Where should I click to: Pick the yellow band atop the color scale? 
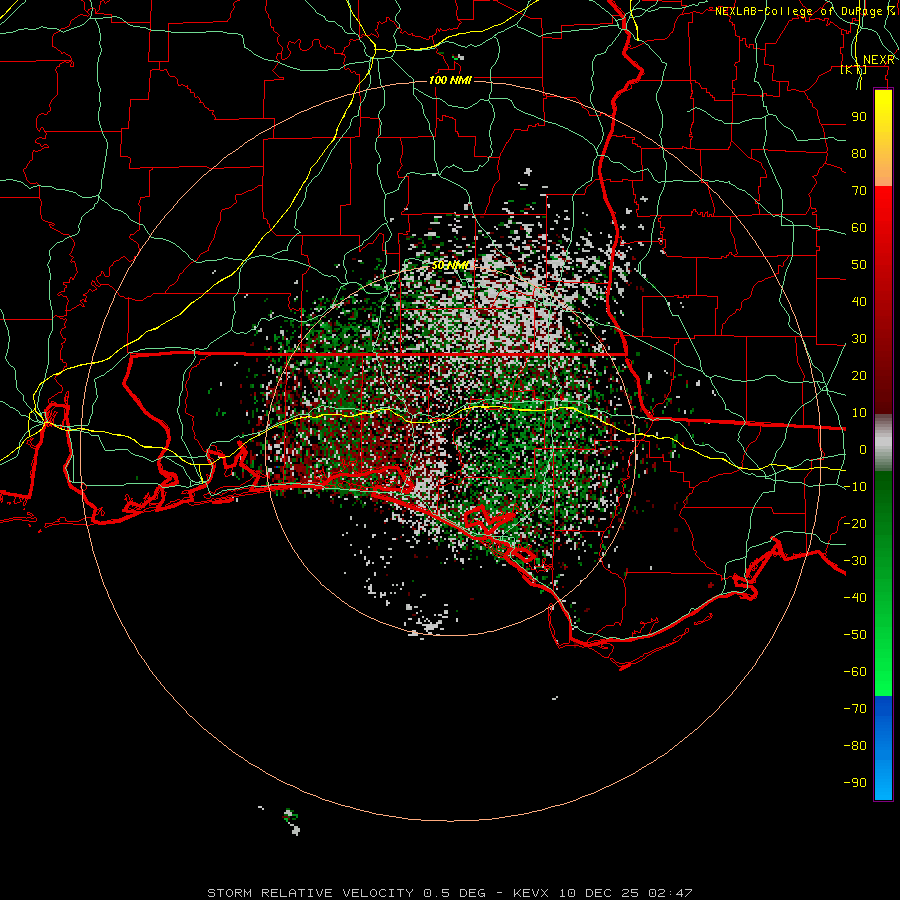(883, 138)
